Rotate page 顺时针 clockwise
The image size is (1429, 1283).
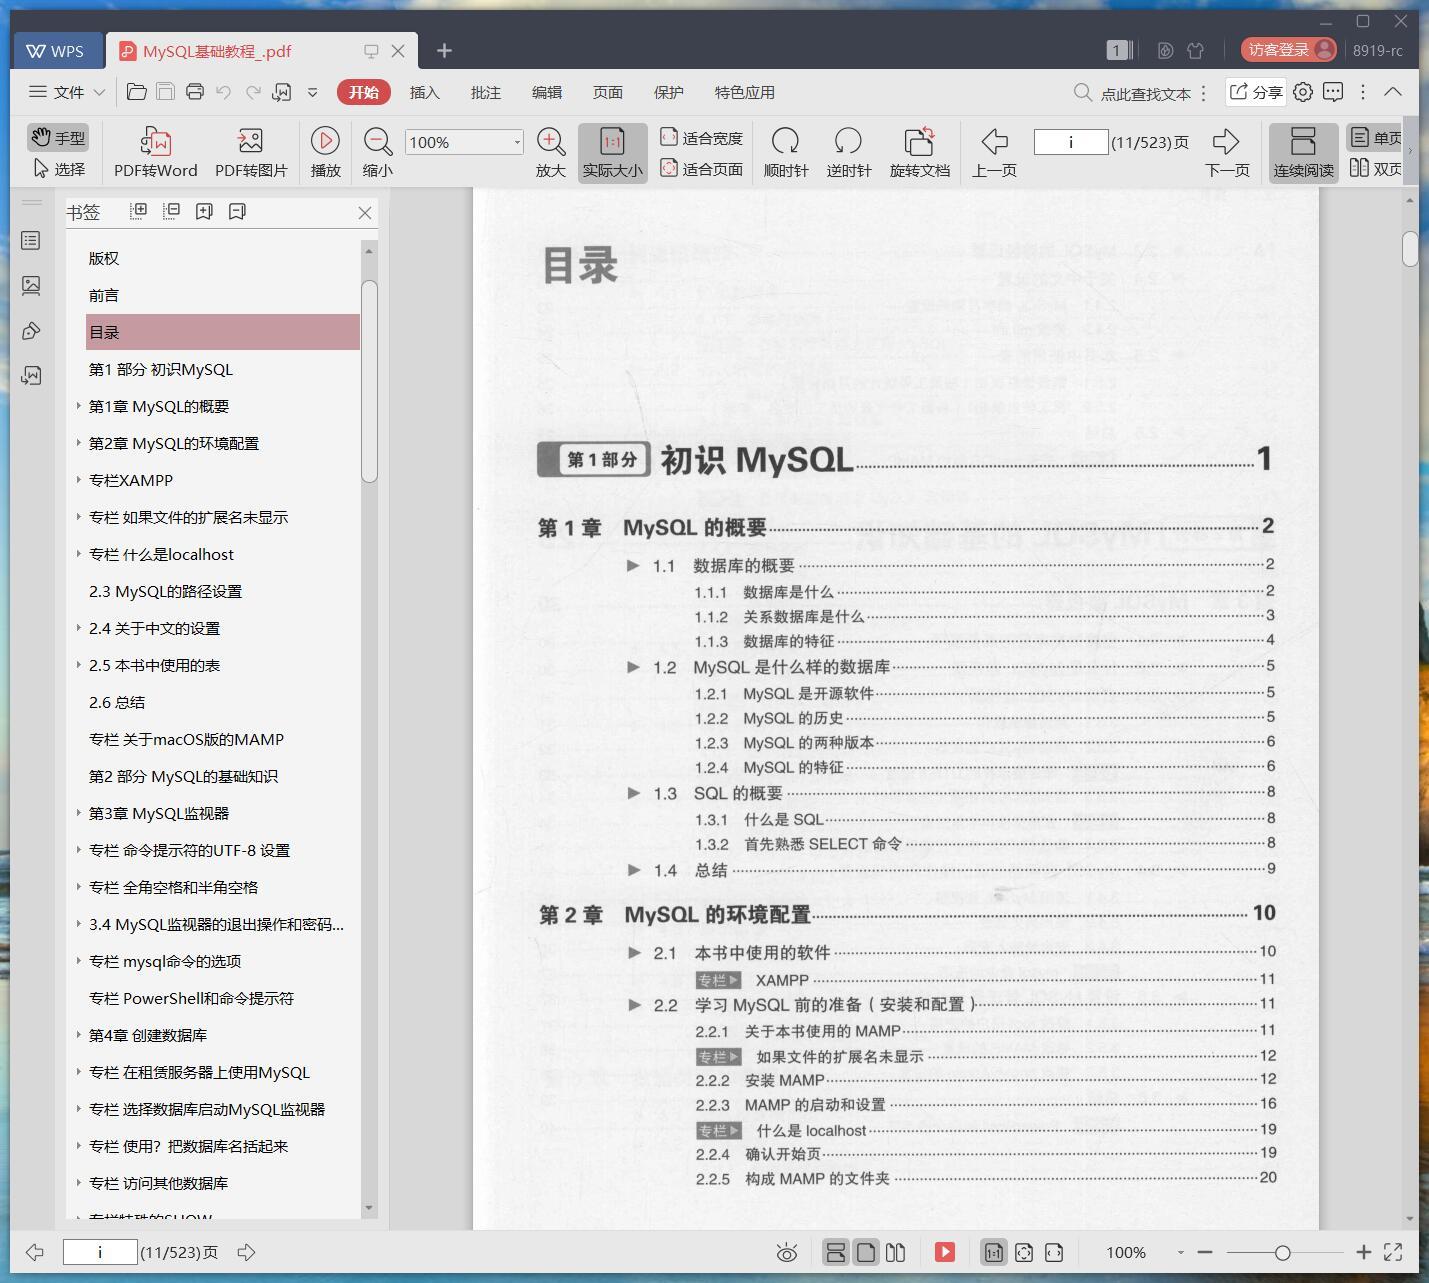(x=786, y=152)
